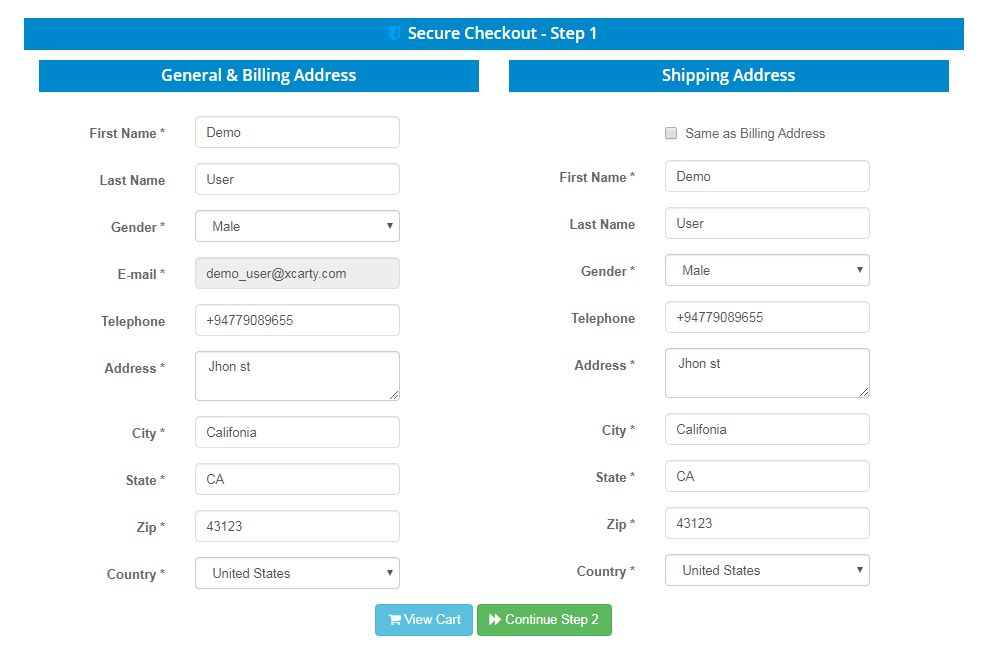This screenshot has width=990, height=655.
Task: Click the cart icon on View Cart
Action: pos(395,620)
